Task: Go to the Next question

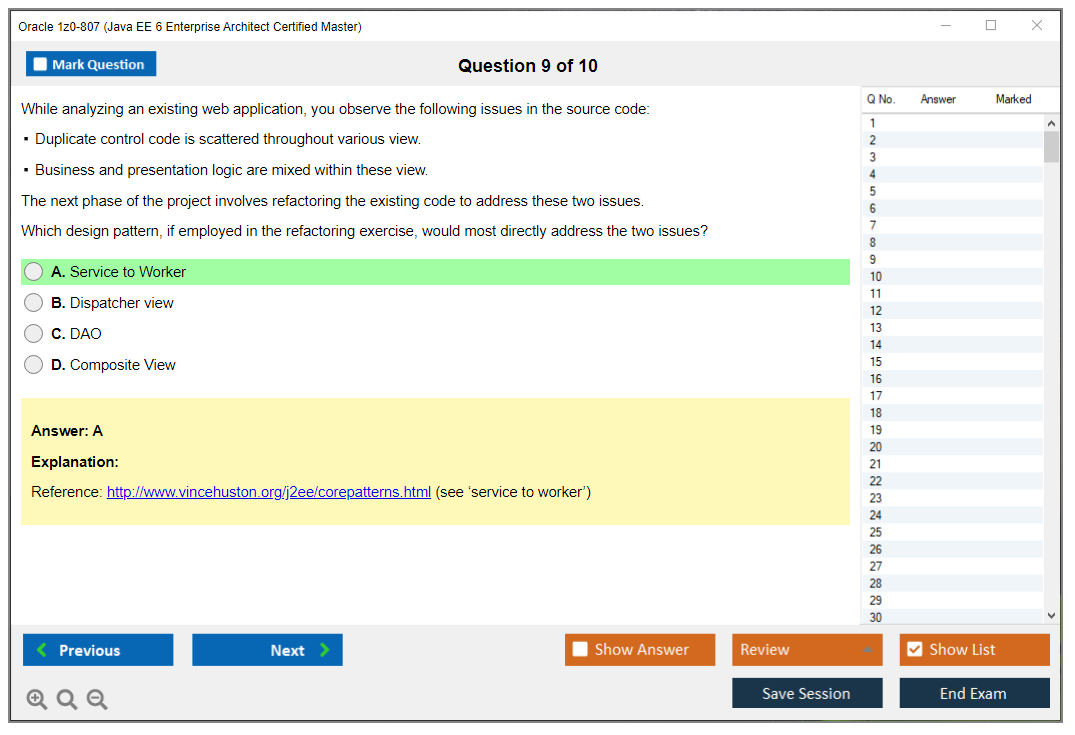Action: [267, 650]
